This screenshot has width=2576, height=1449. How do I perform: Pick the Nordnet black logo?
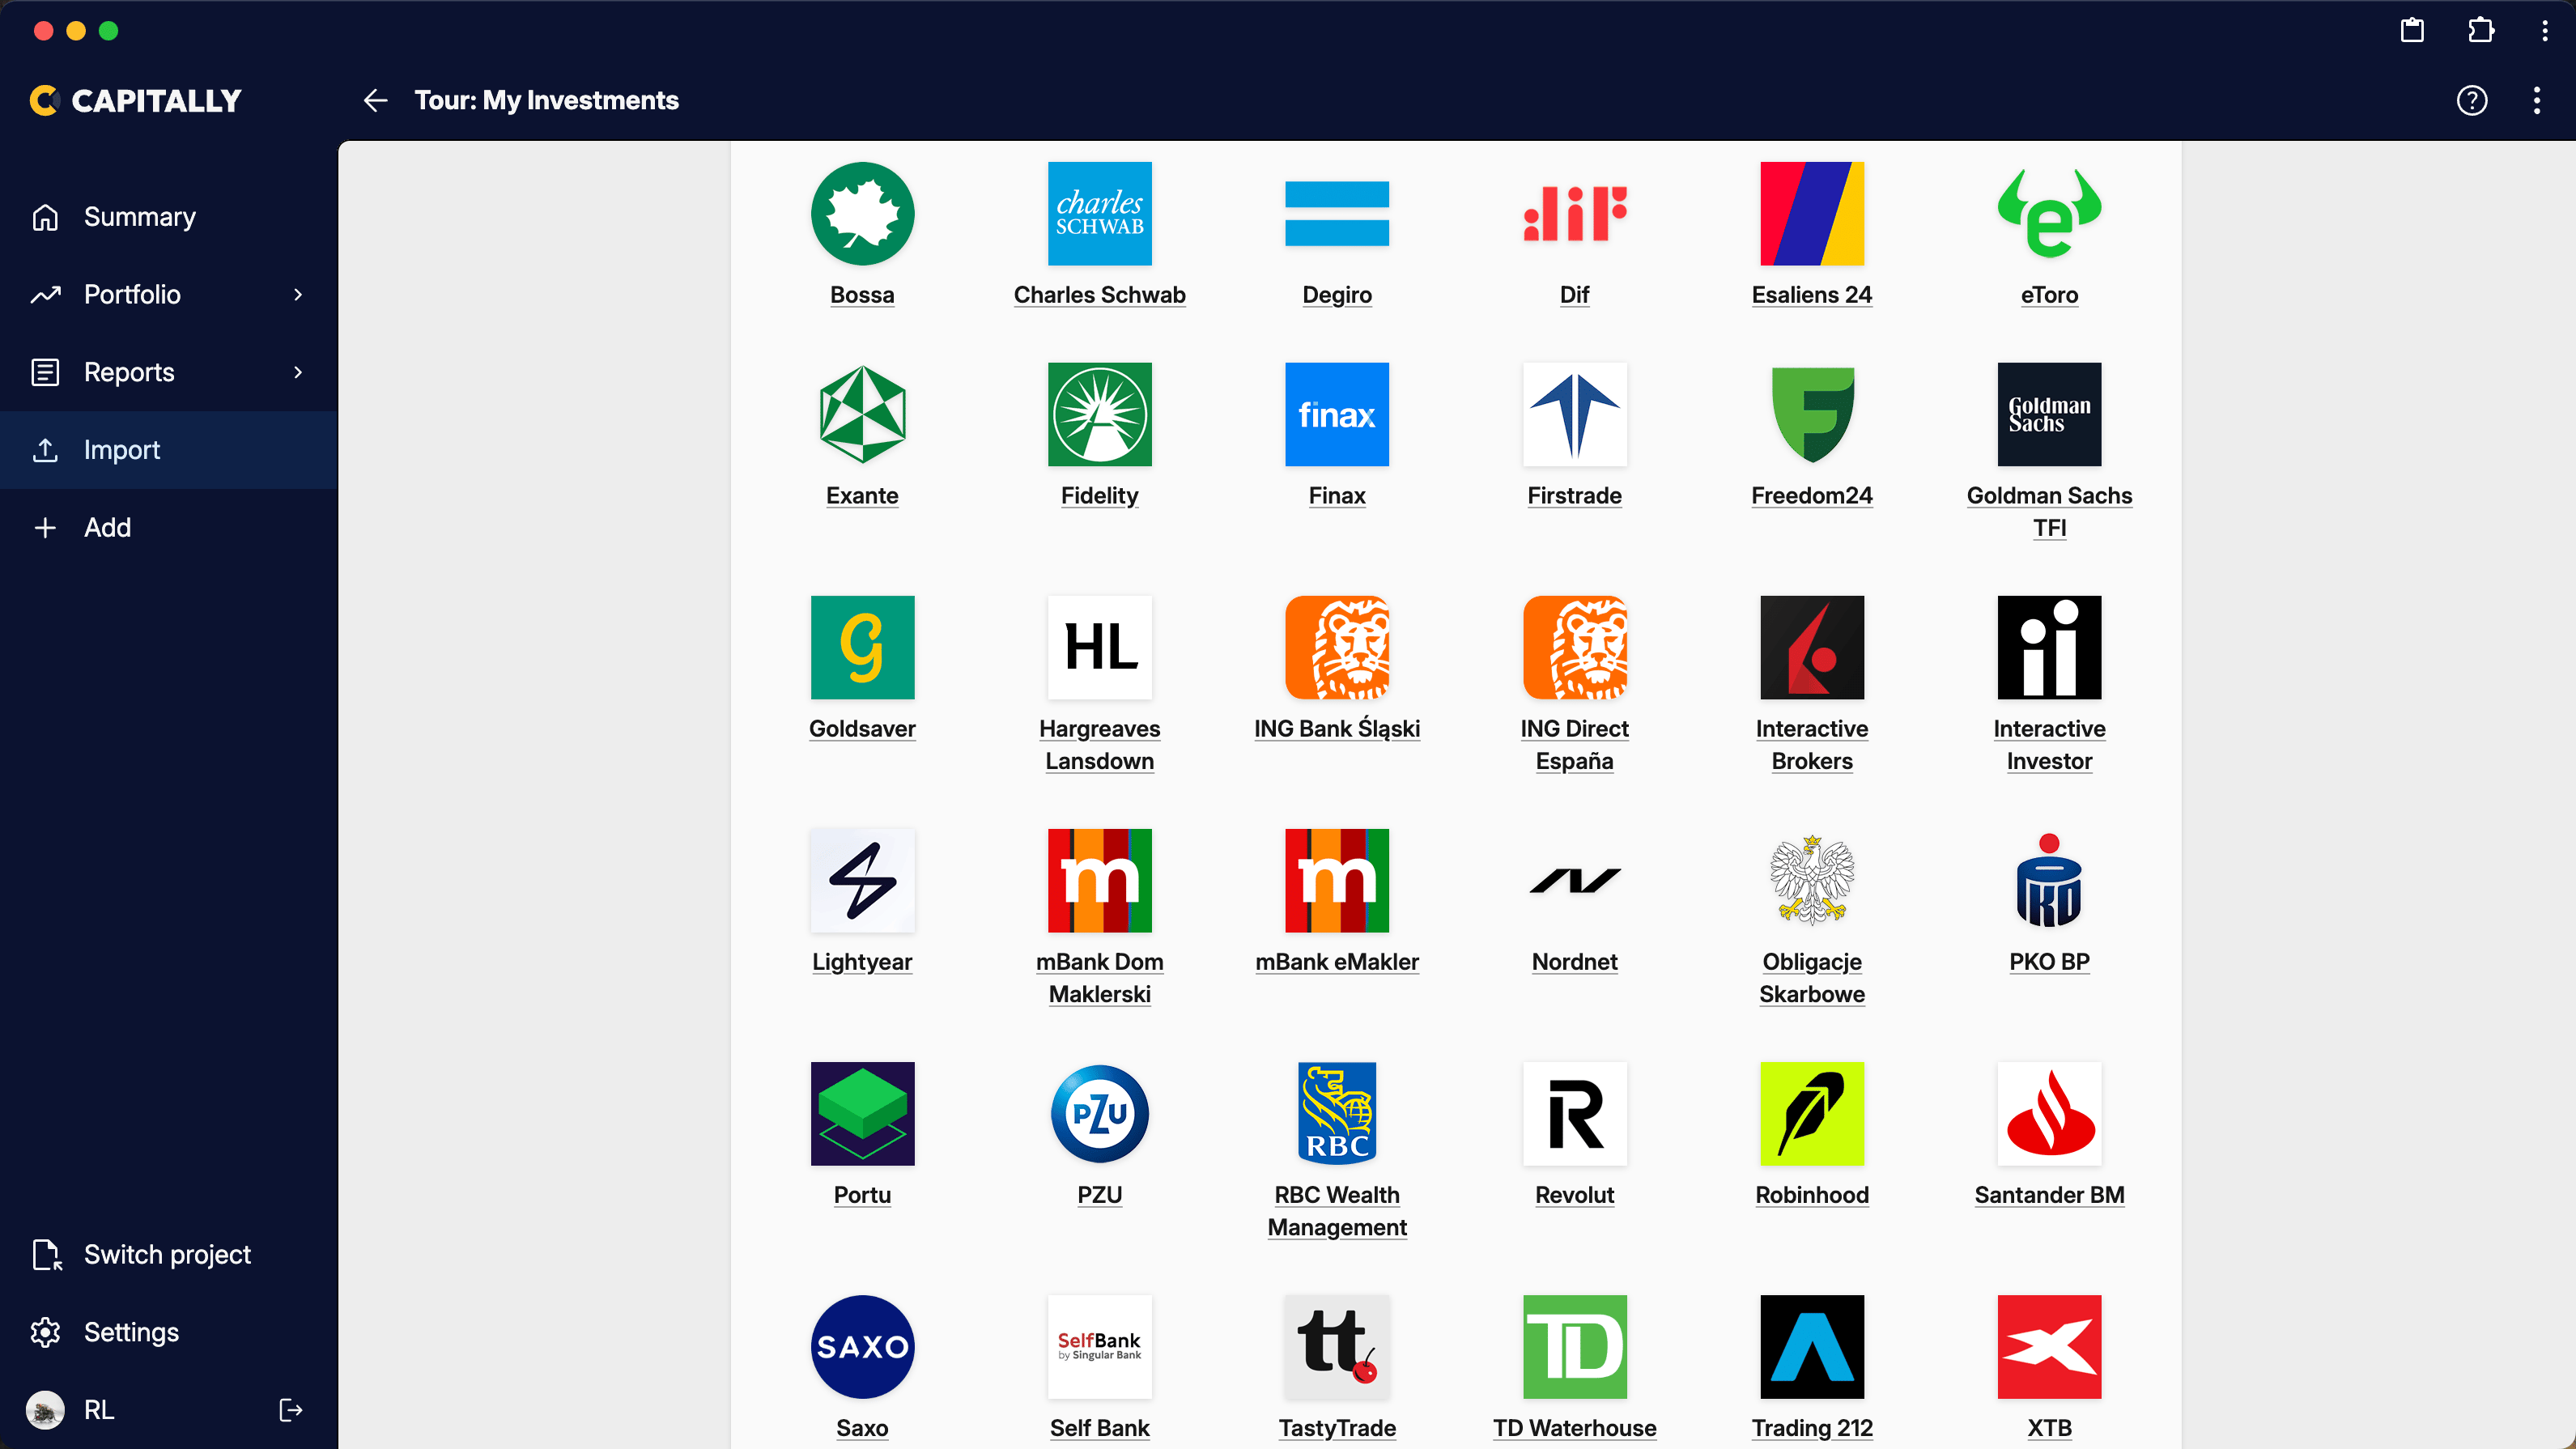(x=1574, y=881)
